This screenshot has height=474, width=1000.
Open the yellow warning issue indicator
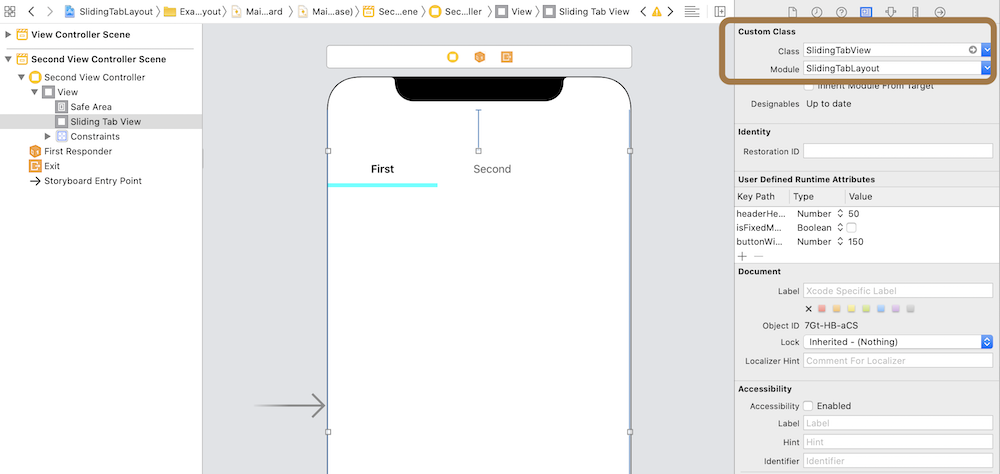(x=656, y=11)
